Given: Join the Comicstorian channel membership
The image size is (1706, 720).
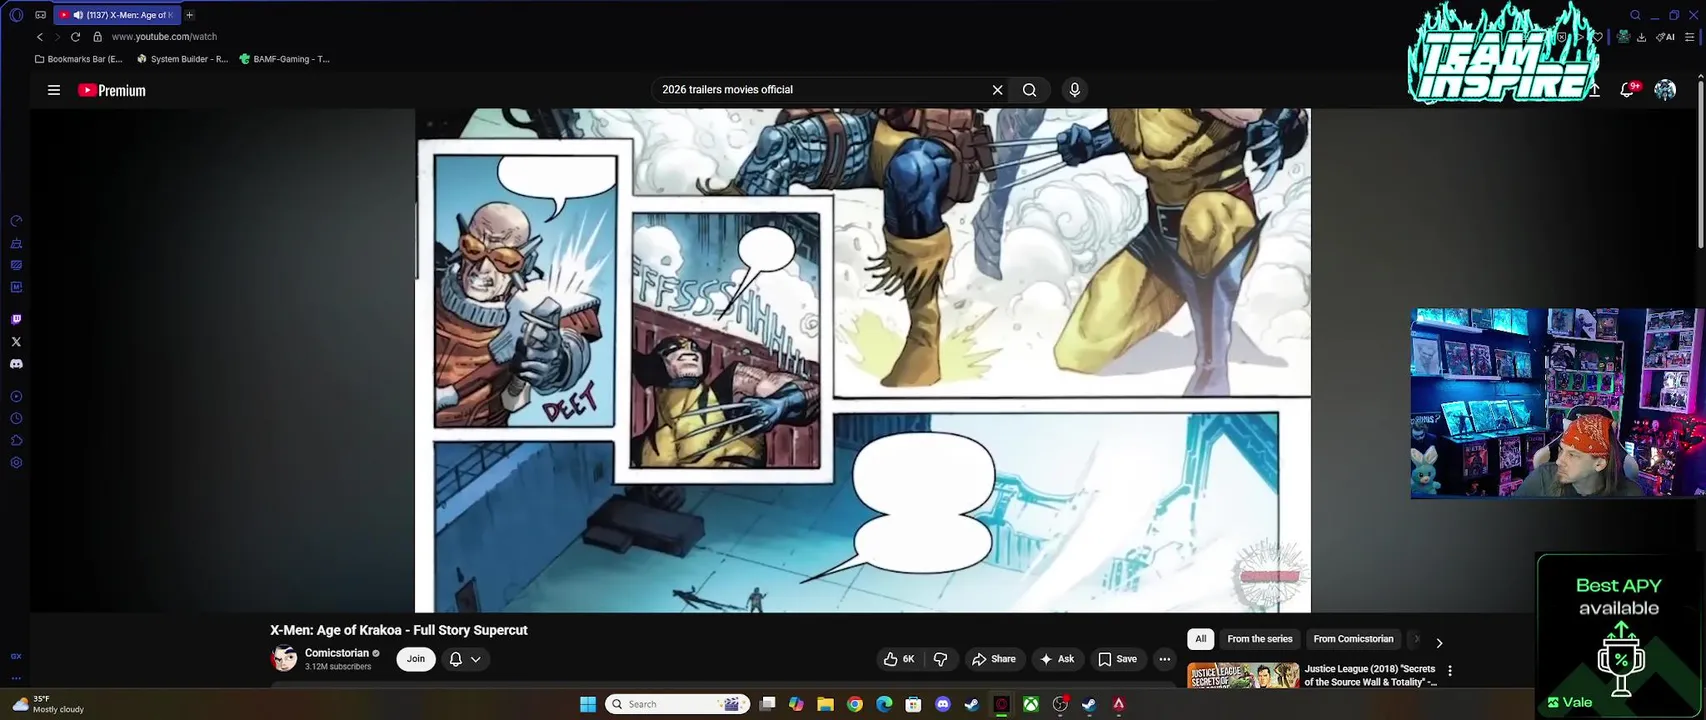Looking at the screenshot, I should [x=416, y=659].
